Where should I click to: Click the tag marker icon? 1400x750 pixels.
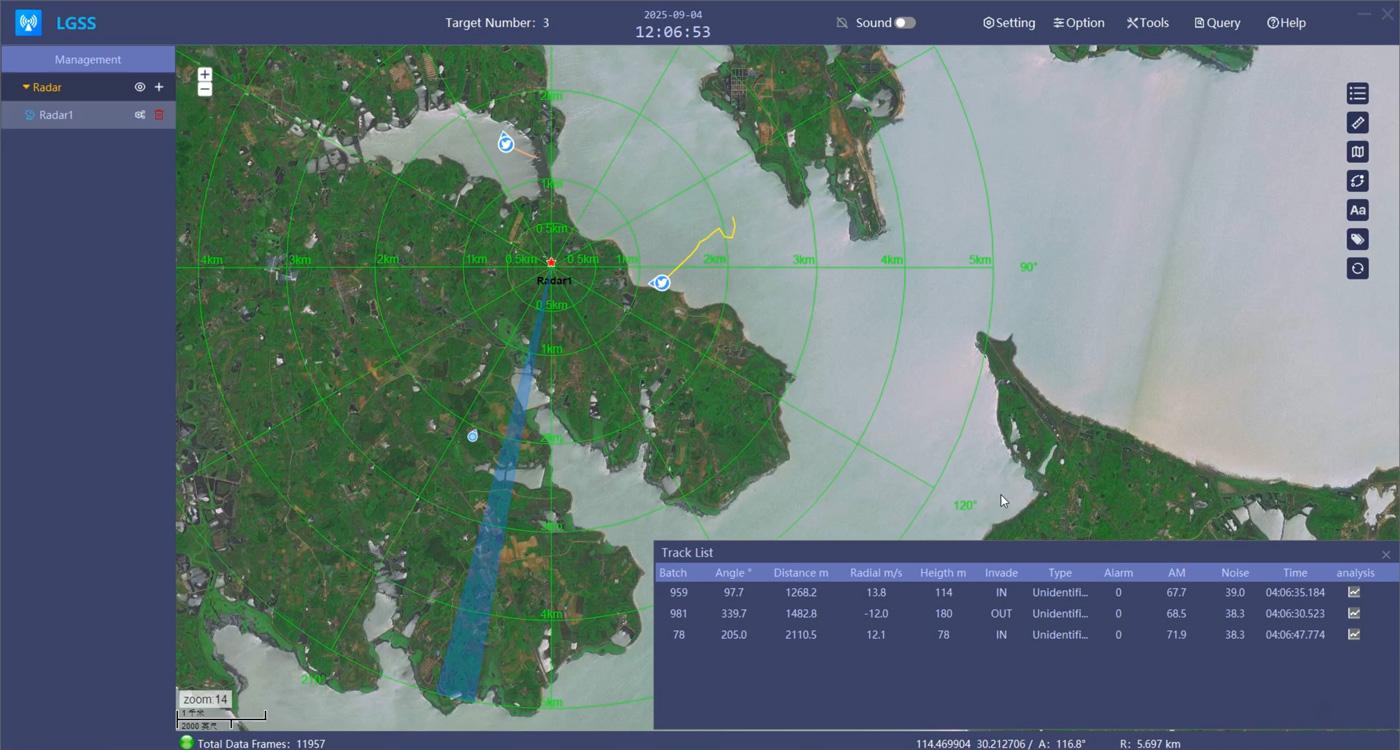(1357, 239)
